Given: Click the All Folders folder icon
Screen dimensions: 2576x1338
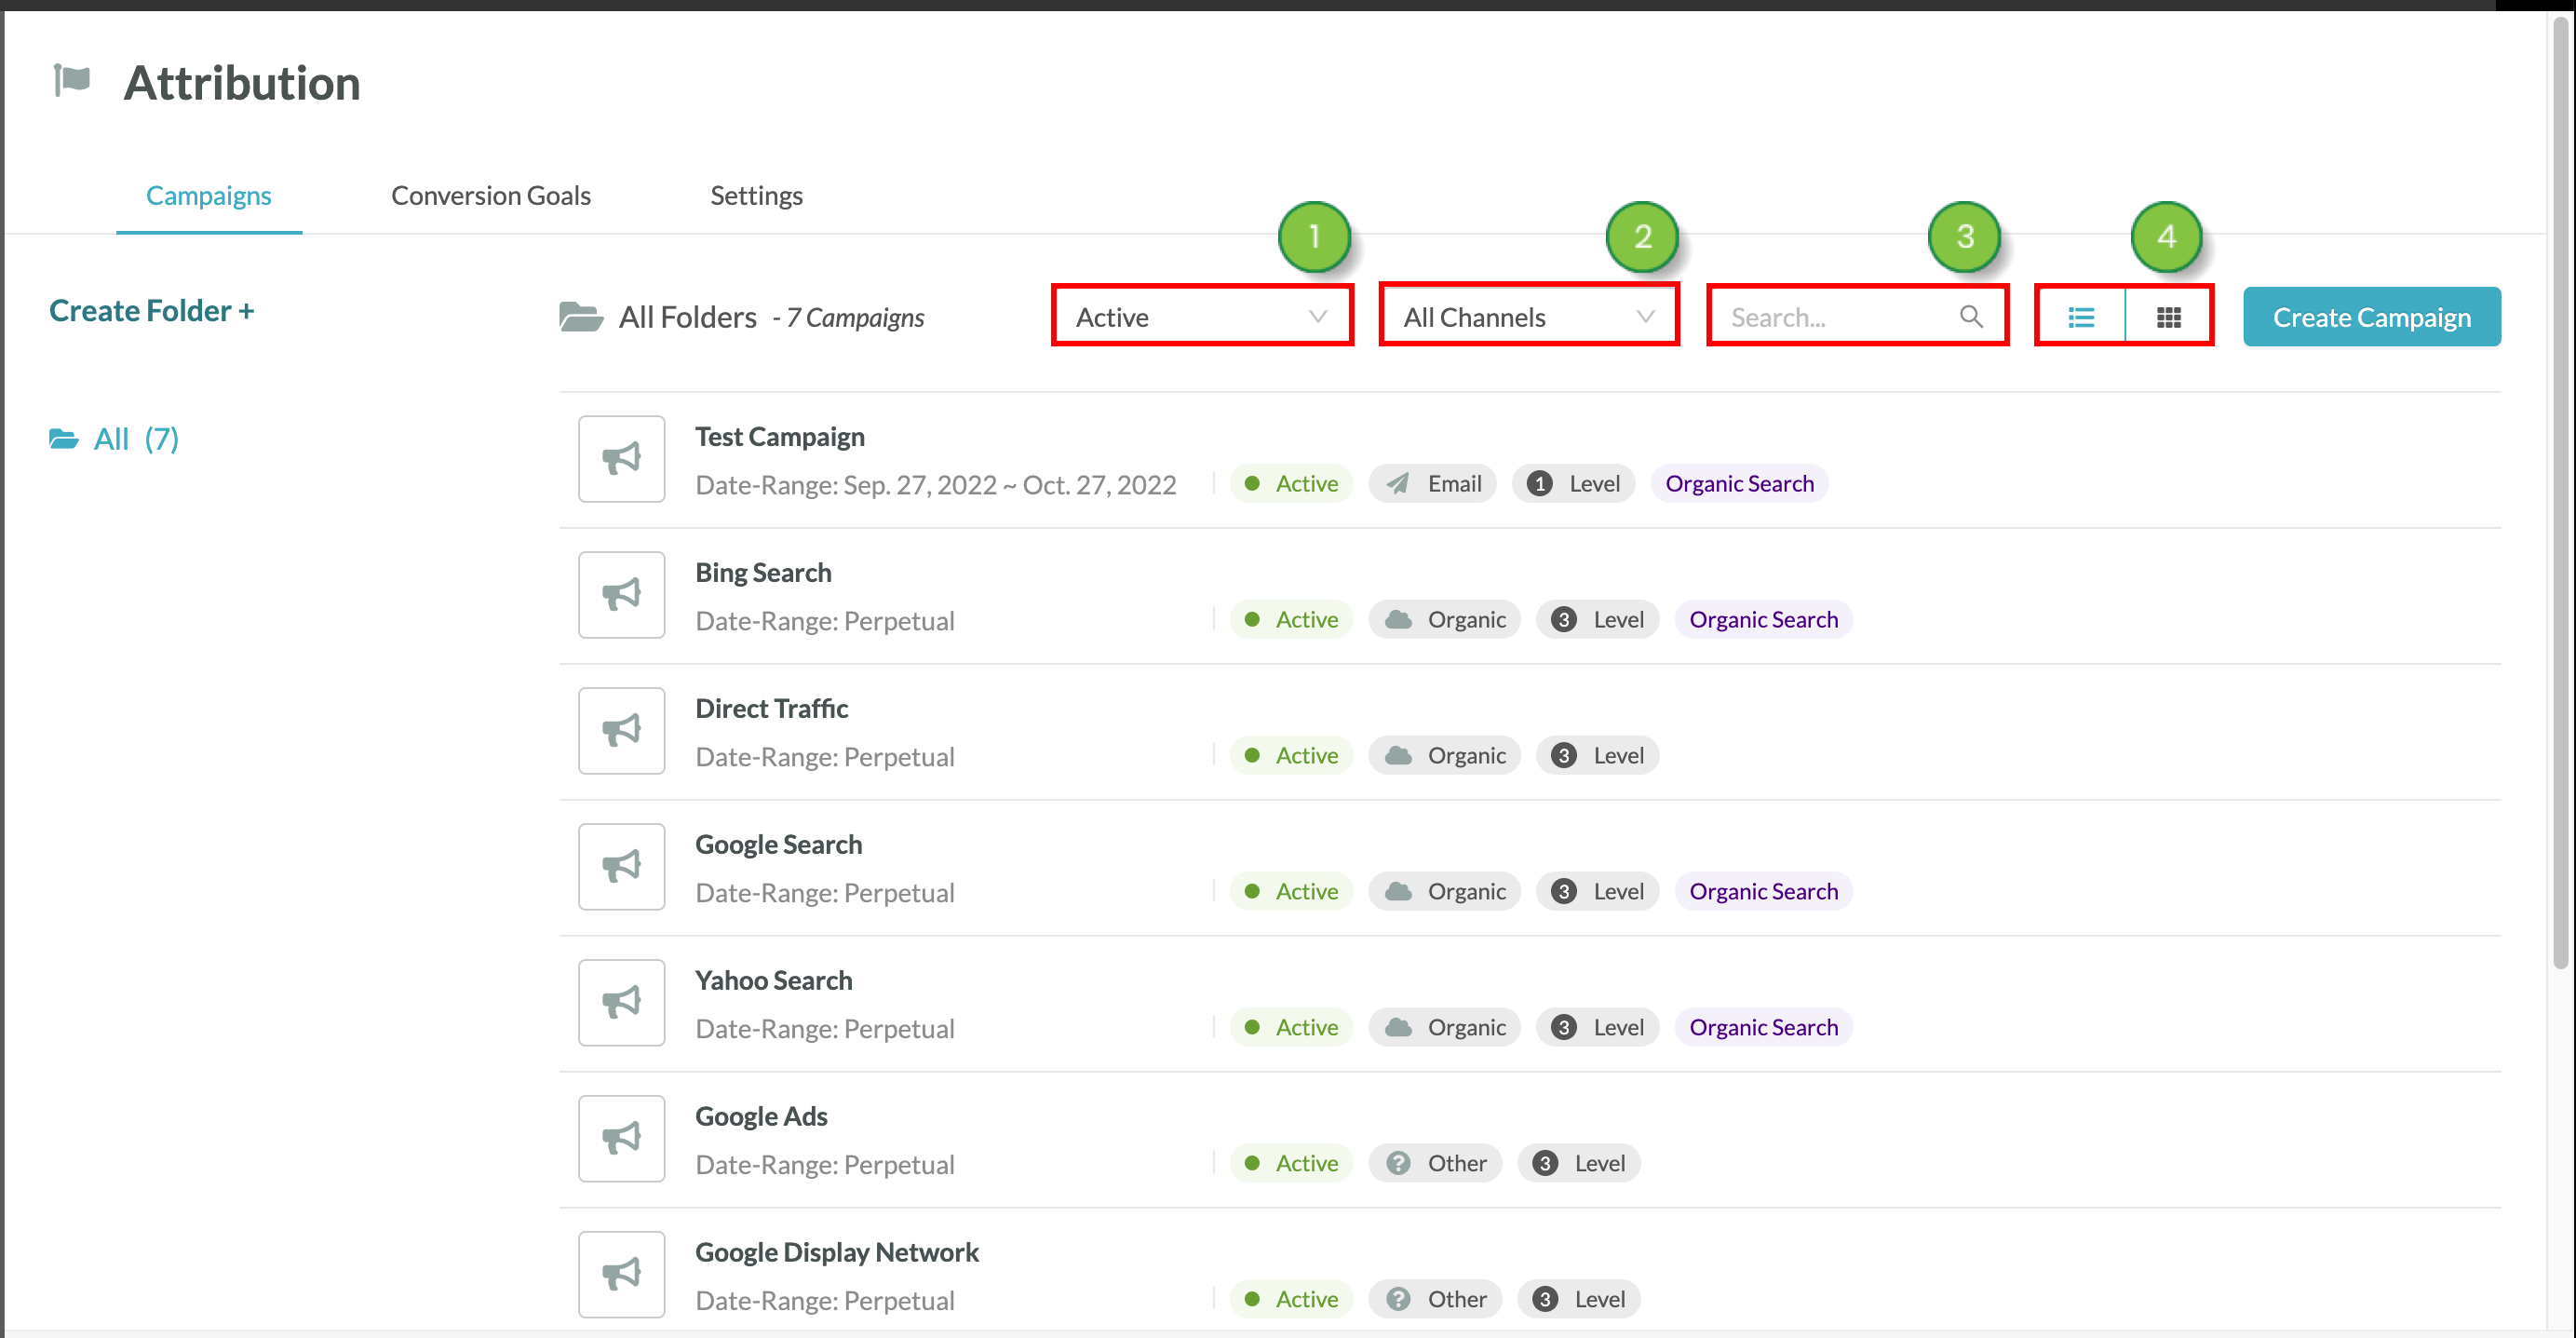Looking at the screenshot, I should click(x=581, y=317).
